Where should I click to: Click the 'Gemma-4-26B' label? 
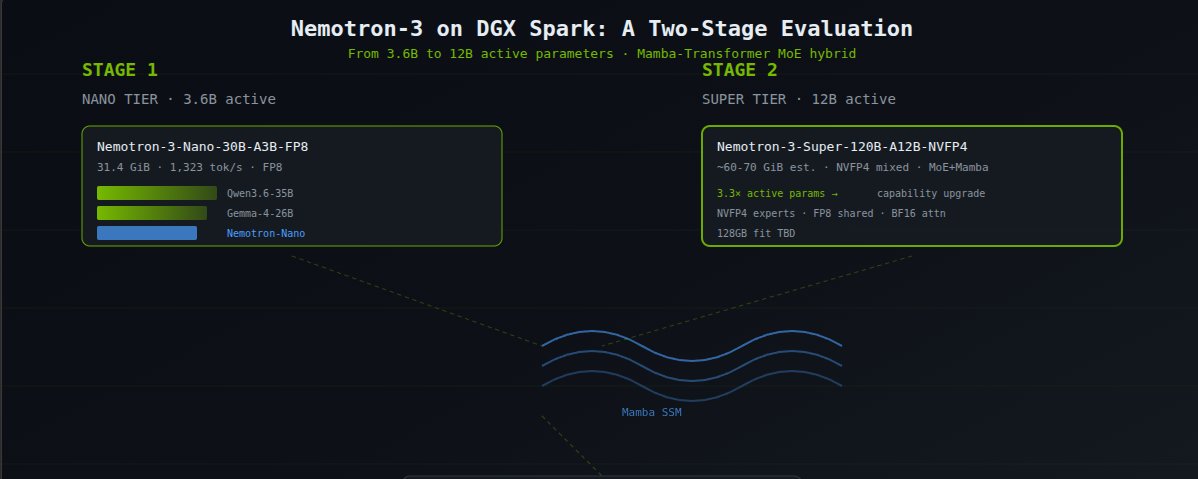click(260, 213)
